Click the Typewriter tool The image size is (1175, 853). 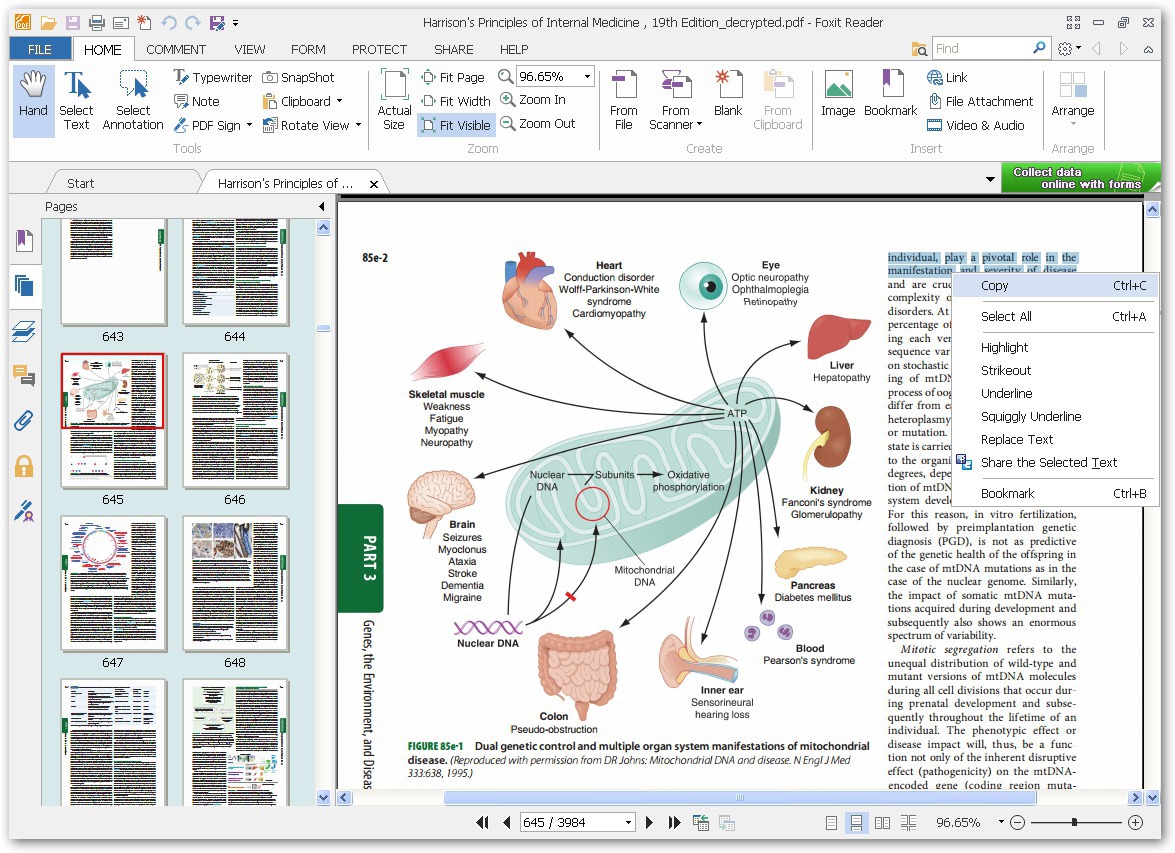(x=212, y=78)
